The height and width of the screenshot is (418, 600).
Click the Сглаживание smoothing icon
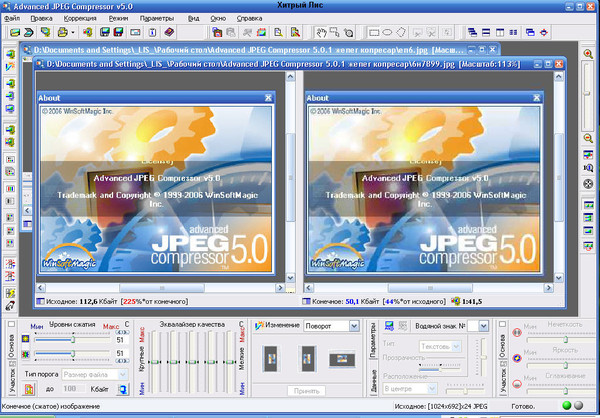(517, 384)
